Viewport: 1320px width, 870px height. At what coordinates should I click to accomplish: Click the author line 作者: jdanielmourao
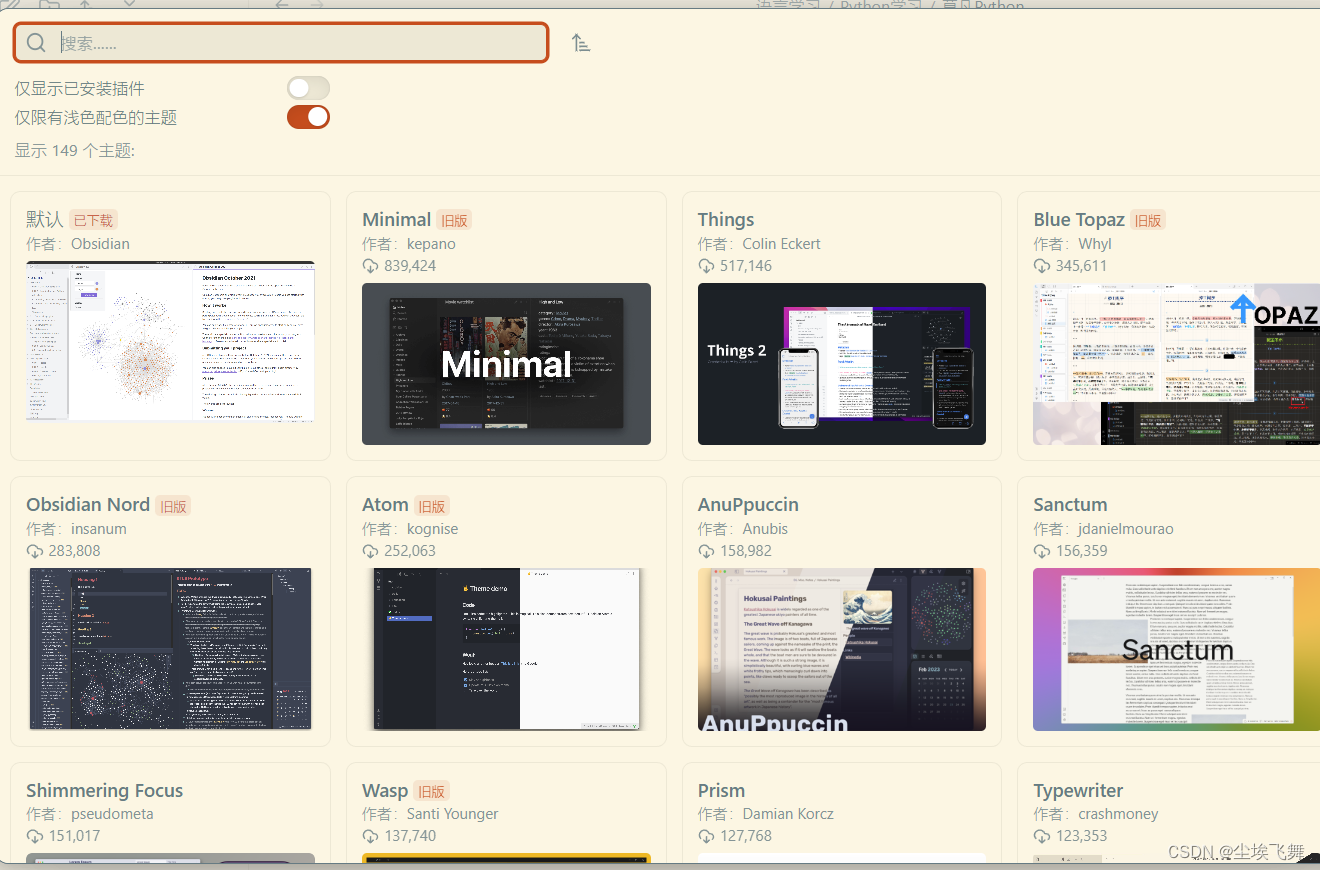point(1104,529)
